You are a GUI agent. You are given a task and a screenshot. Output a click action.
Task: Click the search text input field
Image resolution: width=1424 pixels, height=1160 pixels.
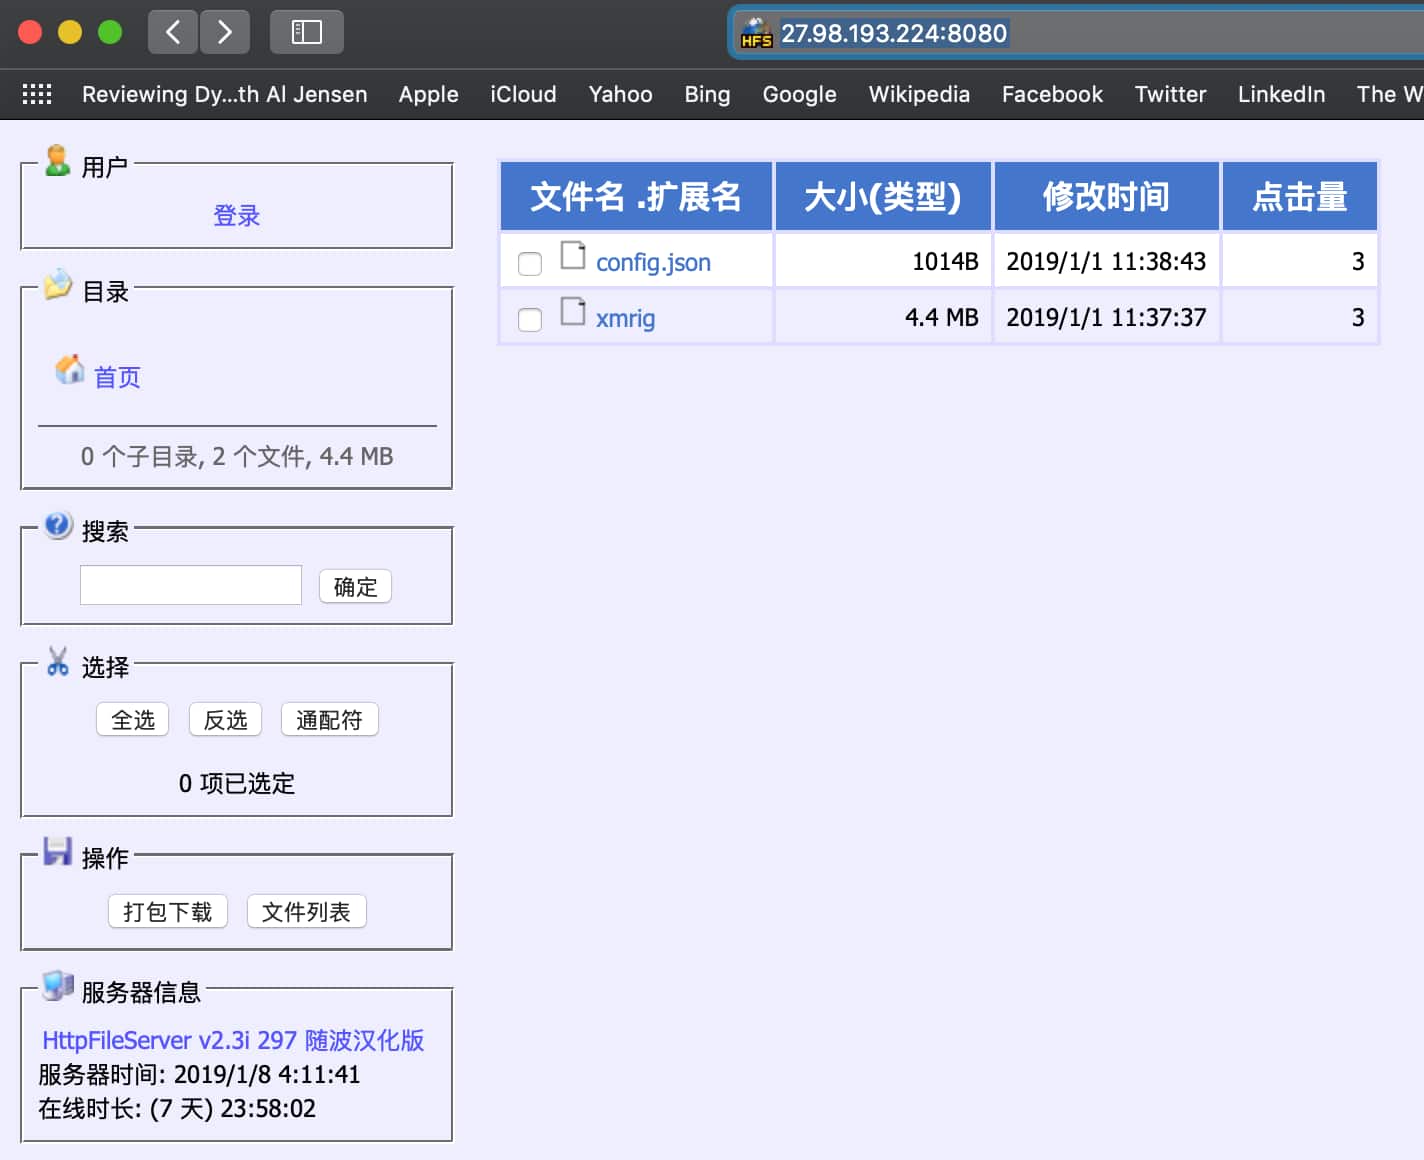[x=191, y=585]
